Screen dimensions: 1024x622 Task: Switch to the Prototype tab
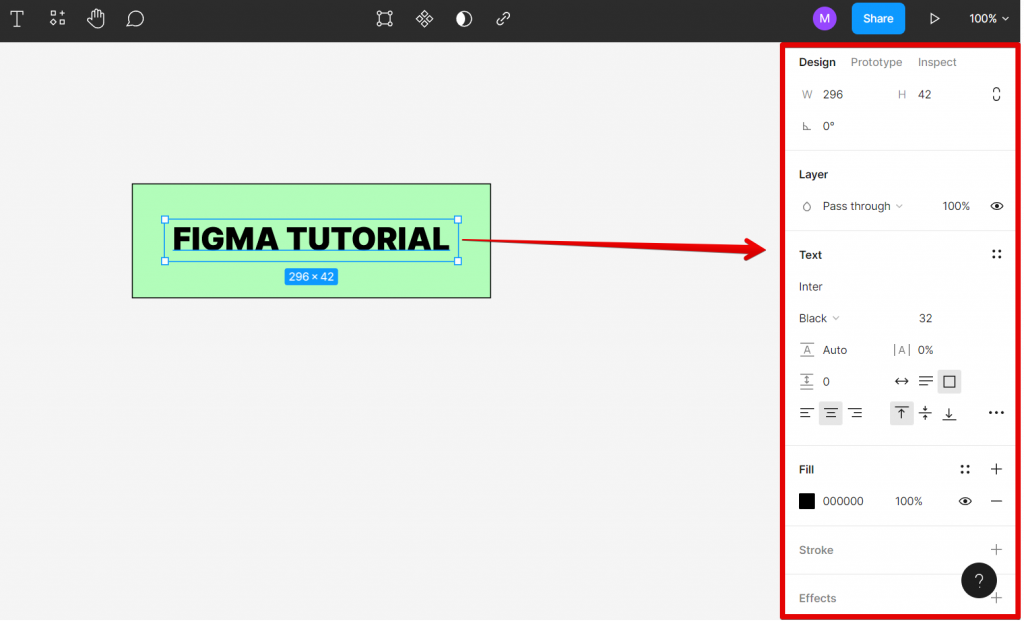(876, 62)
